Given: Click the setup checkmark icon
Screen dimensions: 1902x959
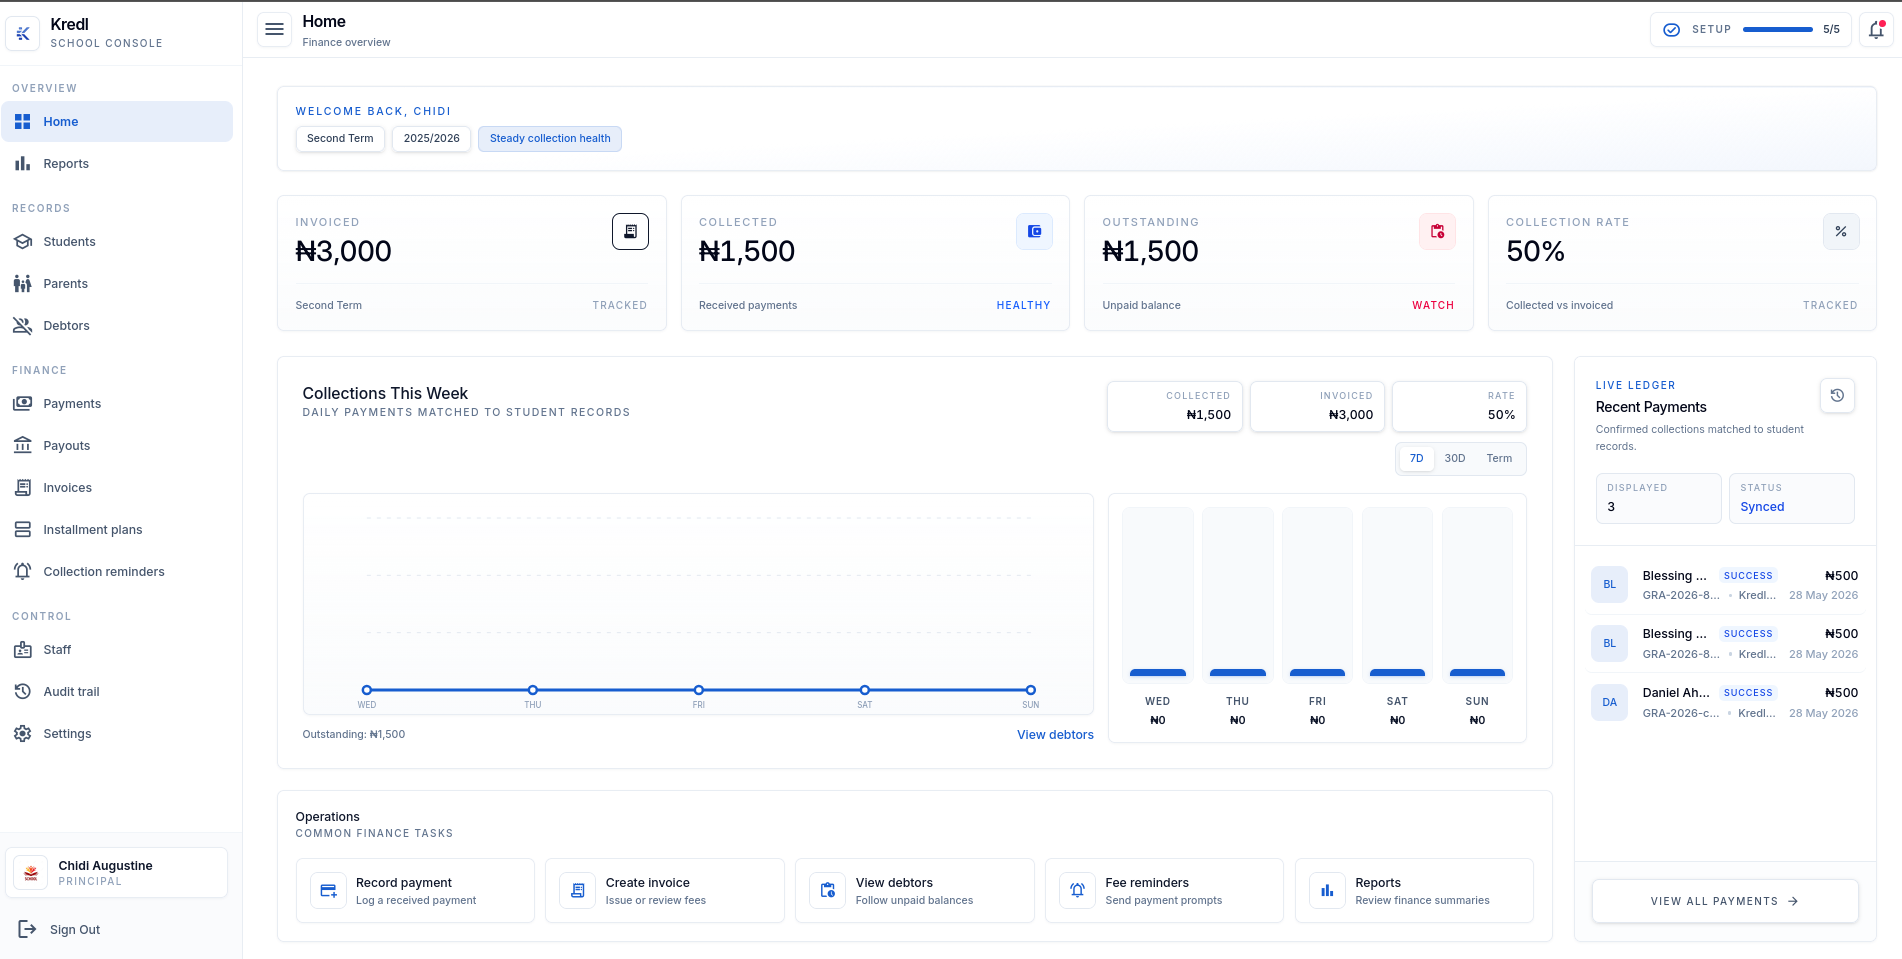Looking at the screenshot, I should [1671, 30].
